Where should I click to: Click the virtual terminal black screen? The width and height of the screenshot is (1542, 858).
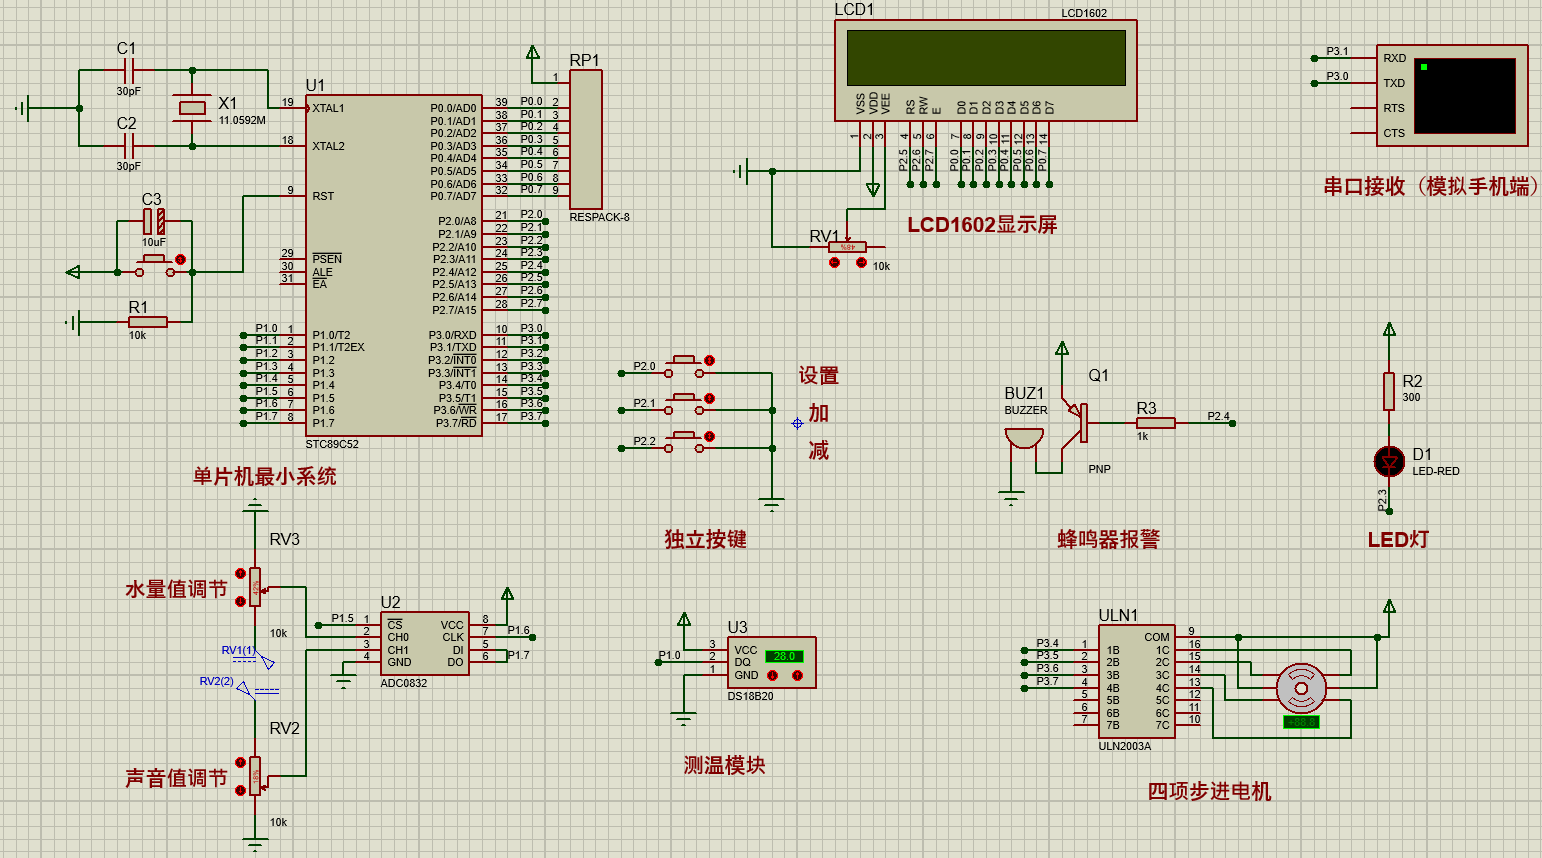pos(1464,95)
